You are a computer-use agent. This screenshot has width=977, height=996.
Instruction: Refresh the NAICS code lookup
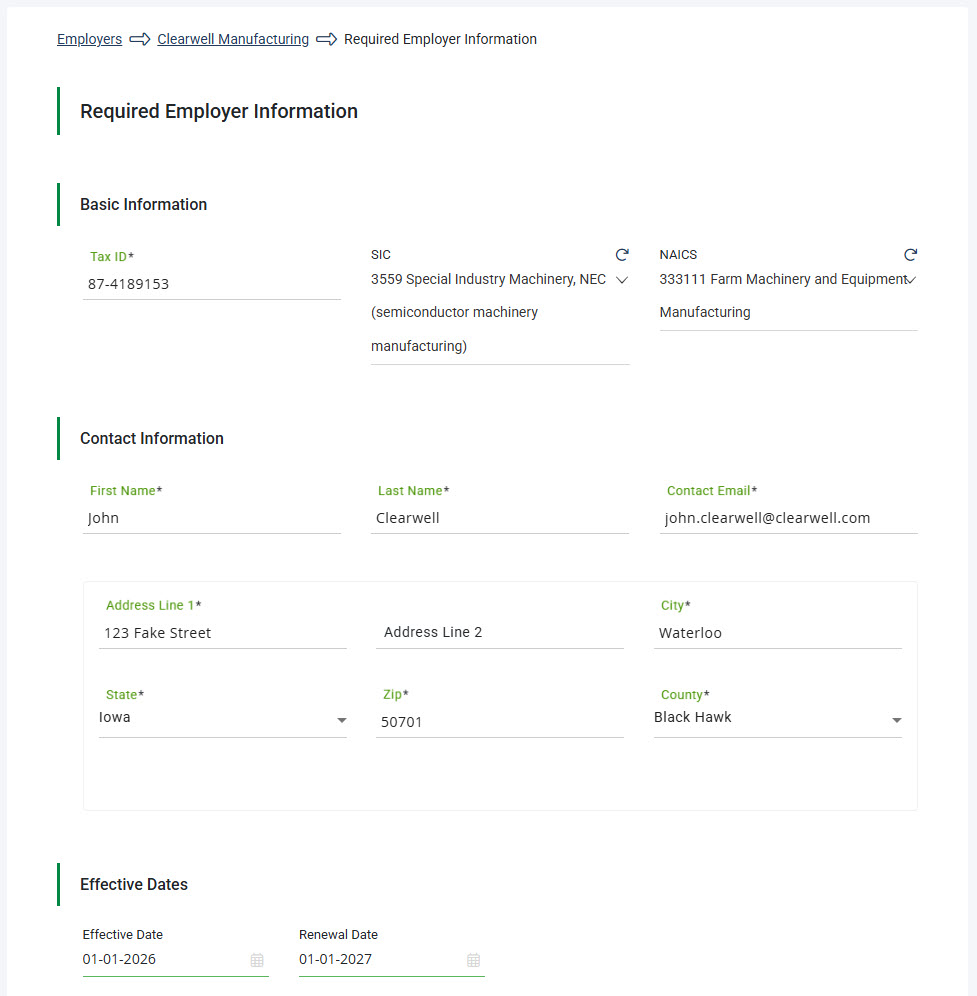tap(909, 255)
